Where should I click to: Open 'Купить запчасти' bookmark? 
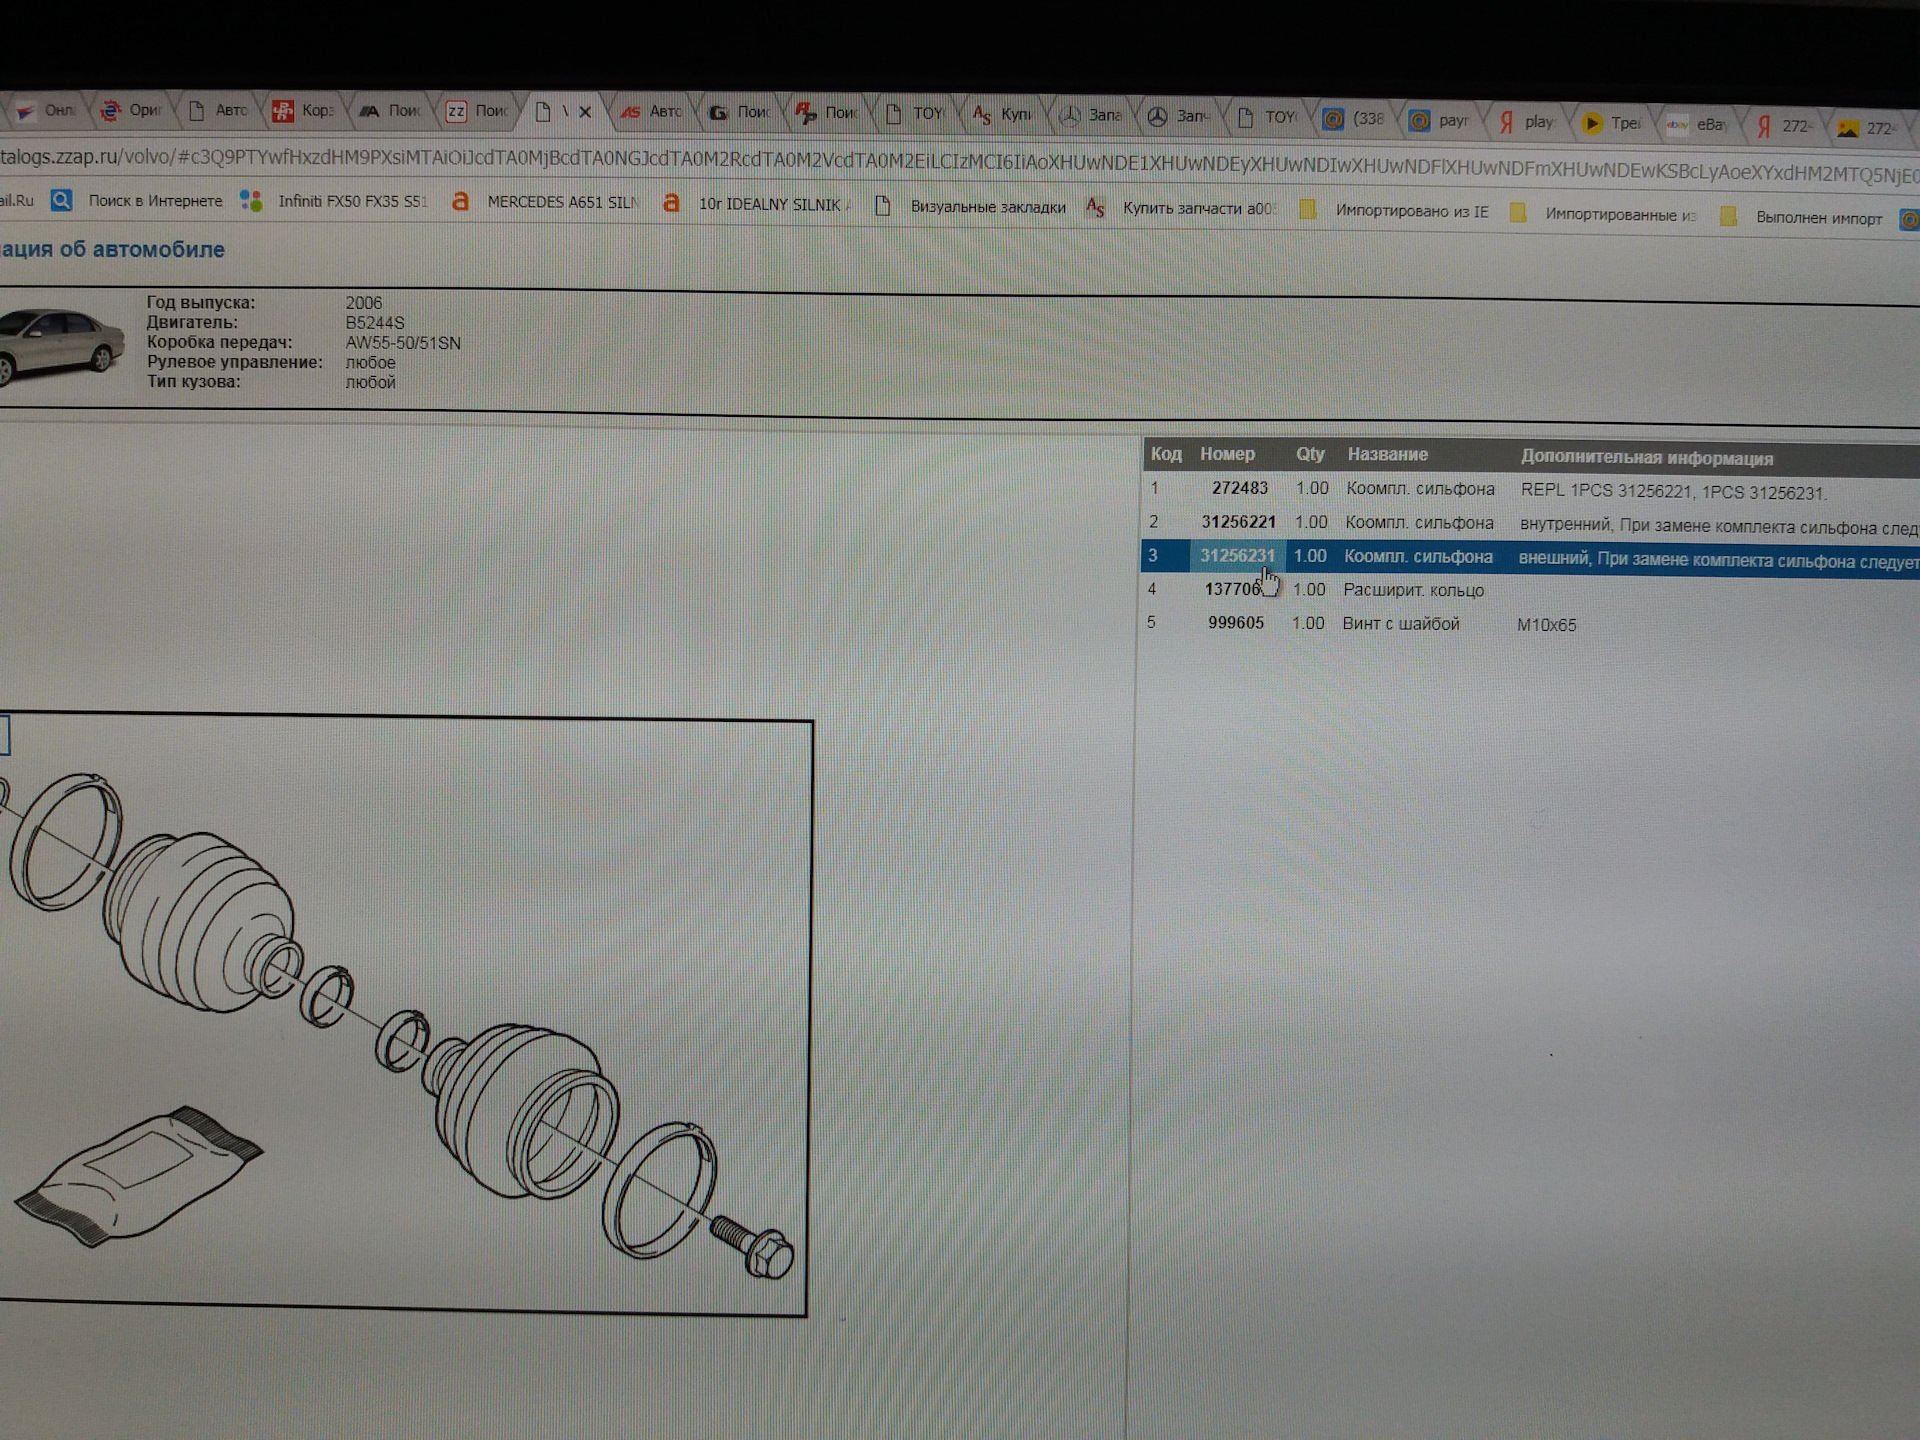pos(1197,209)
